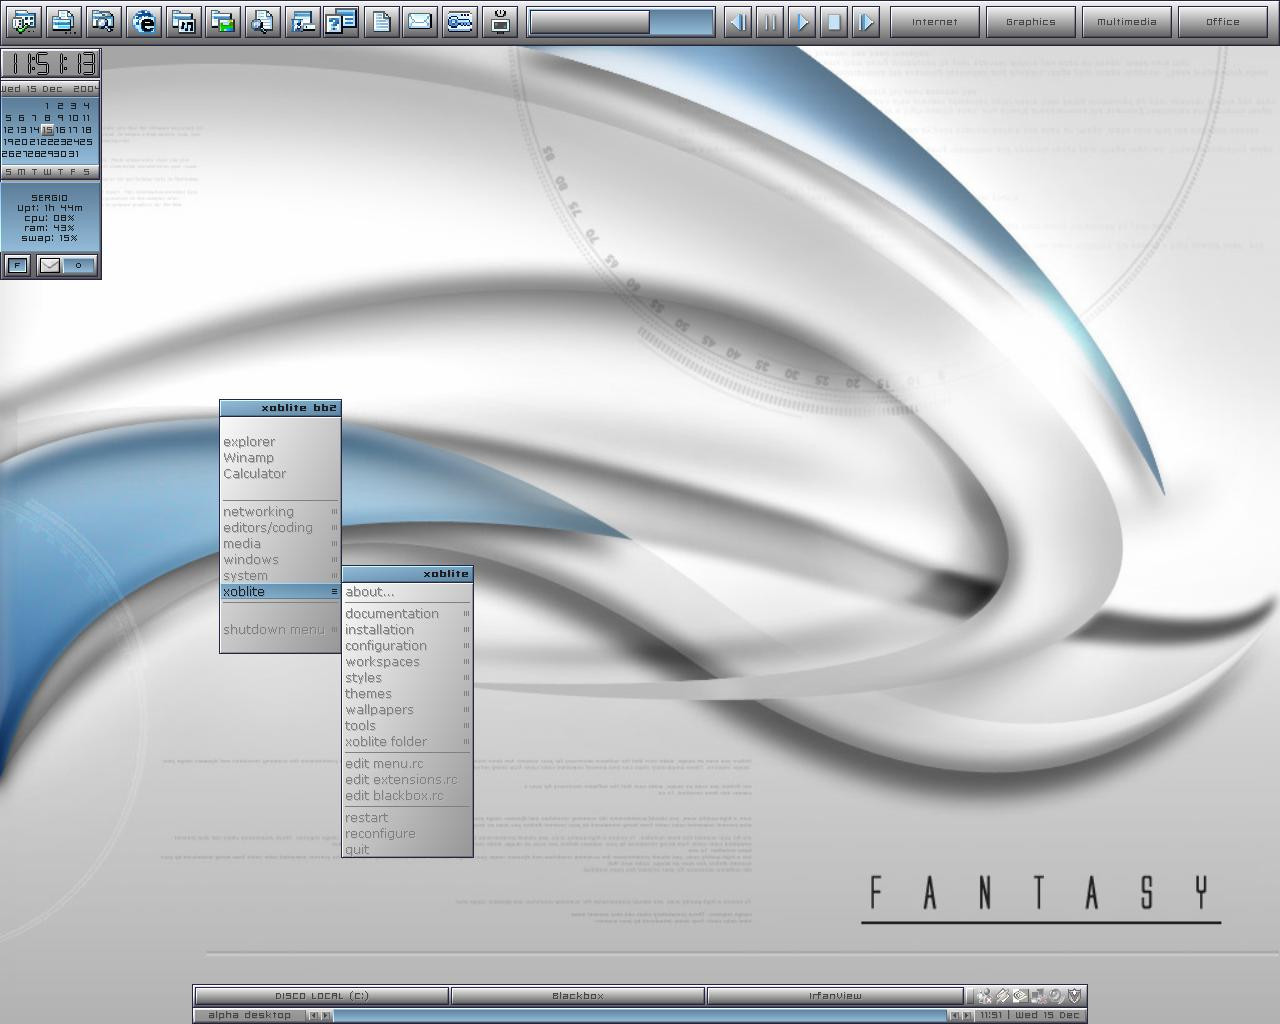Image resolution: width=1280 pixels, height=1024 pixels.
Task: Launch Internet Explorer from the top toolbar
Action: [x=144, y=21]
